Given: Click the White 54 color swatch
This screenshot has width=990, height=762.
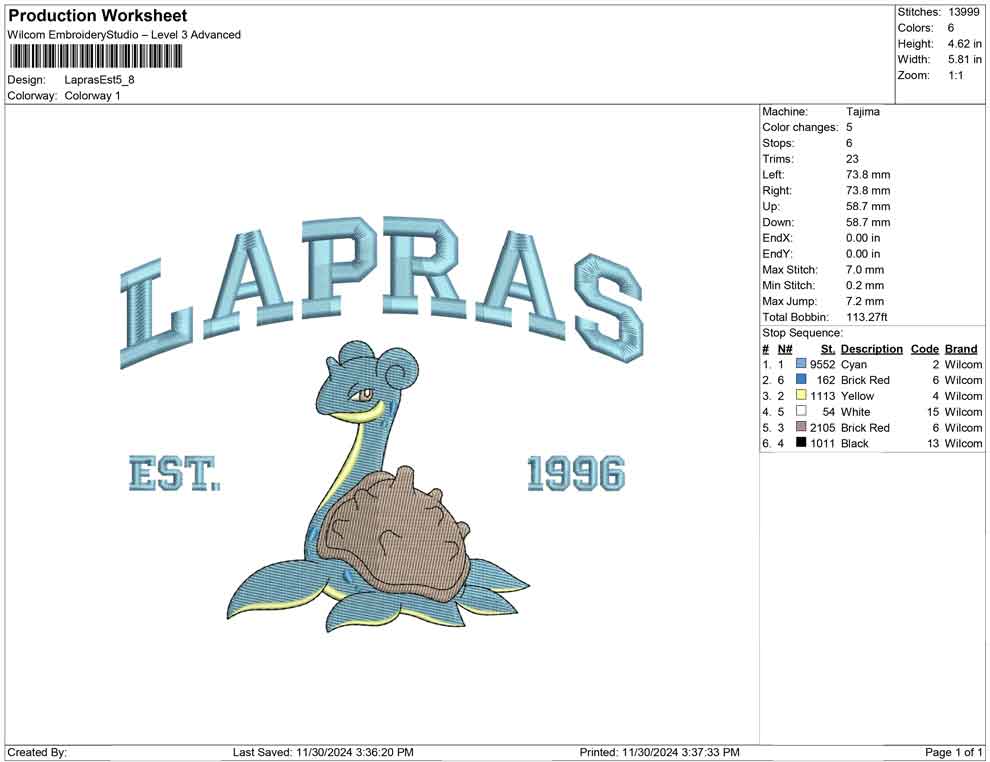Looking at the screenshot, I should tap(801, 411).
